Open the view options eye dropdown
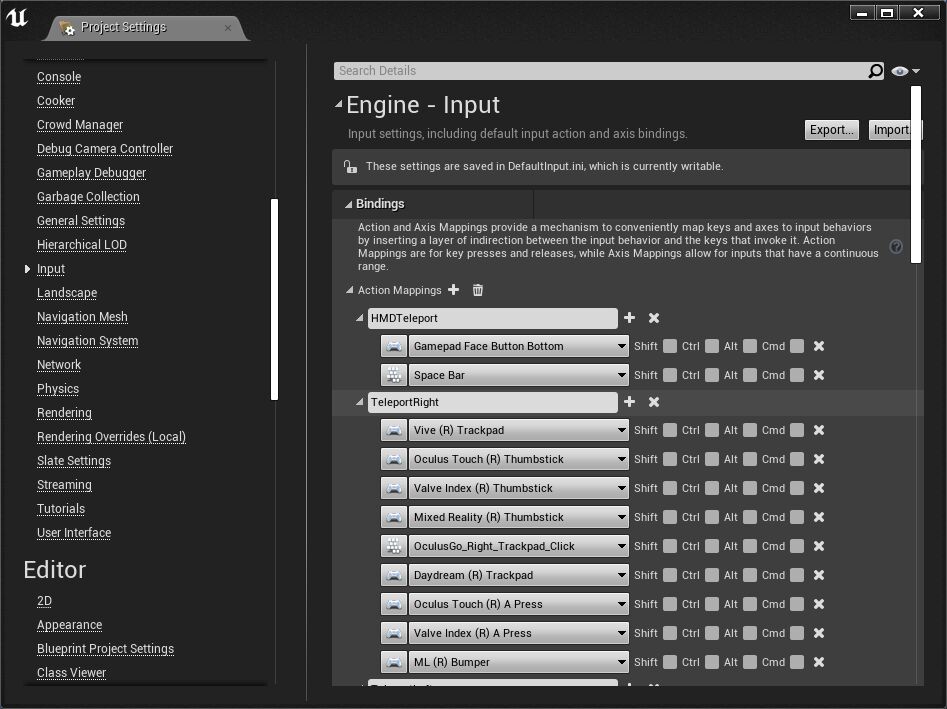947x709 pixels. click(905, 71)
